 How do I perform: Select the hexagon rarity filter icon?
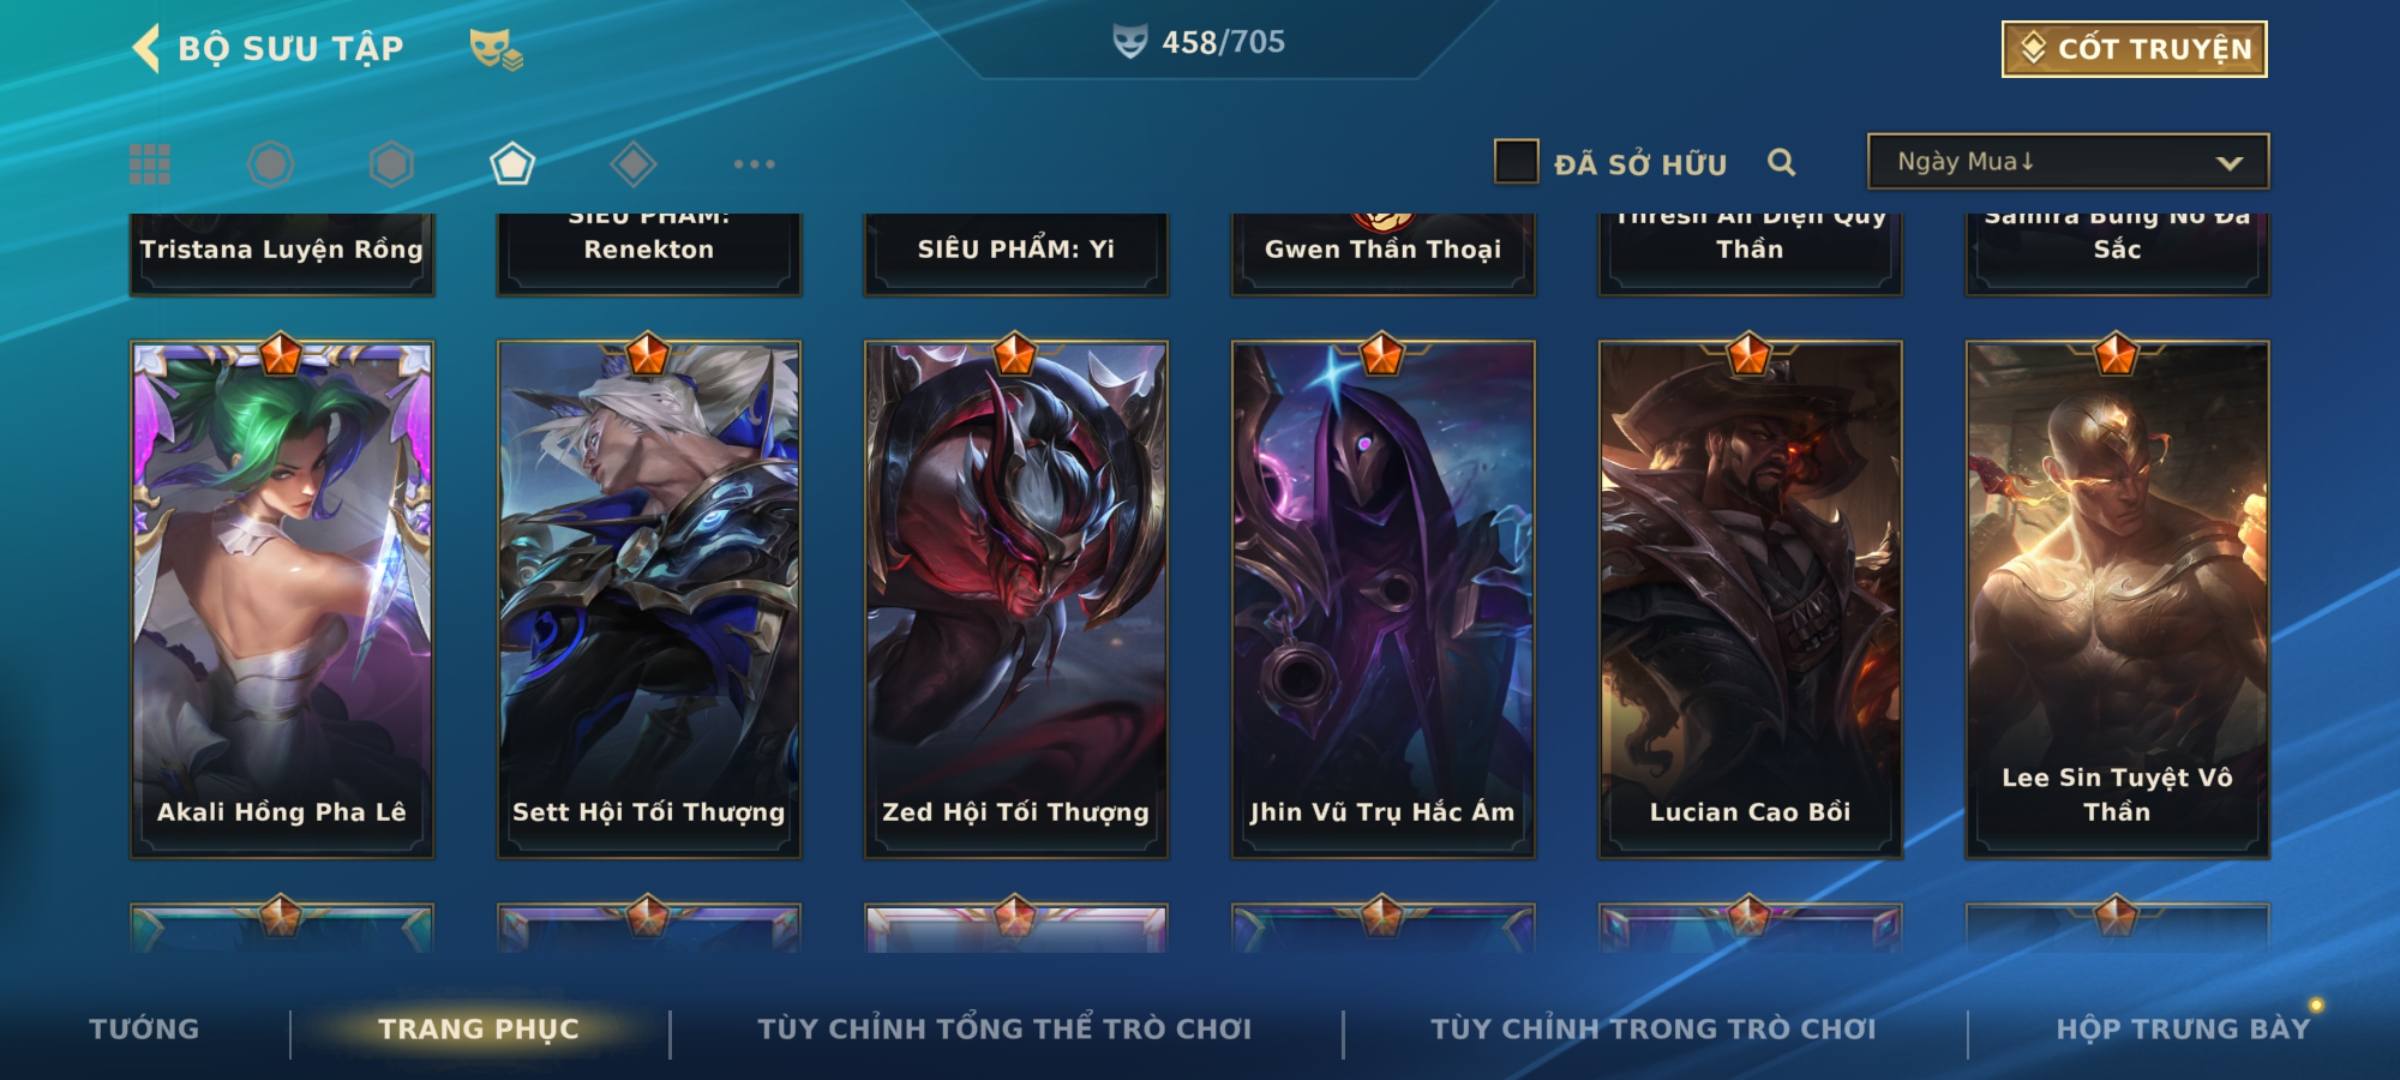(x=391, y=164)
